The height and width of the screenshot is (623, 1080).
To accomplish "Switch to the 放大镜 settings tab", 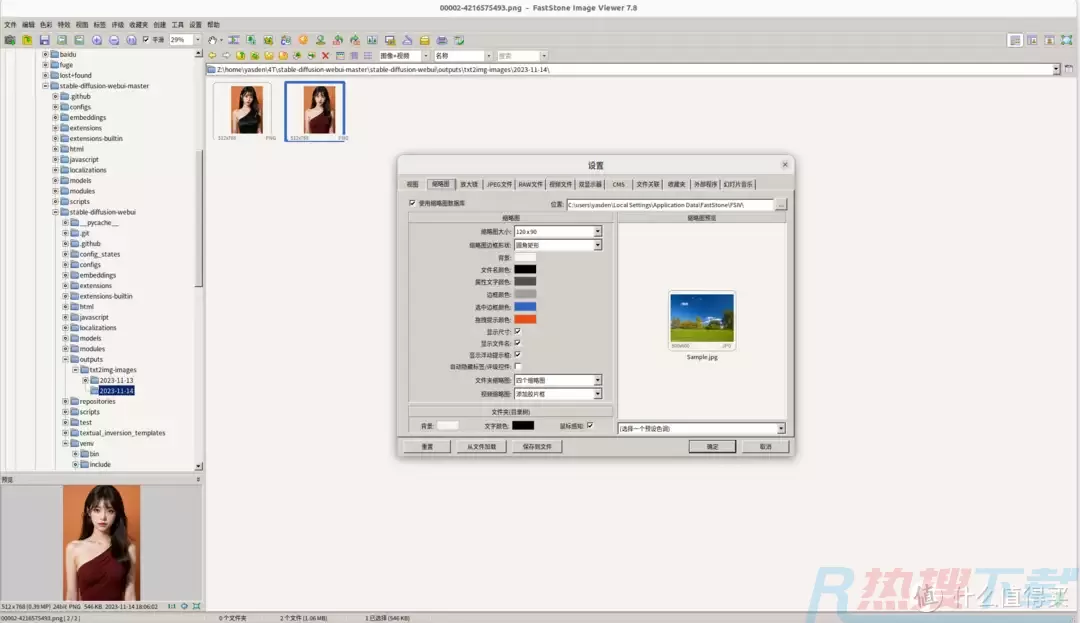I will pyautogui.click(x=469, y=184).
